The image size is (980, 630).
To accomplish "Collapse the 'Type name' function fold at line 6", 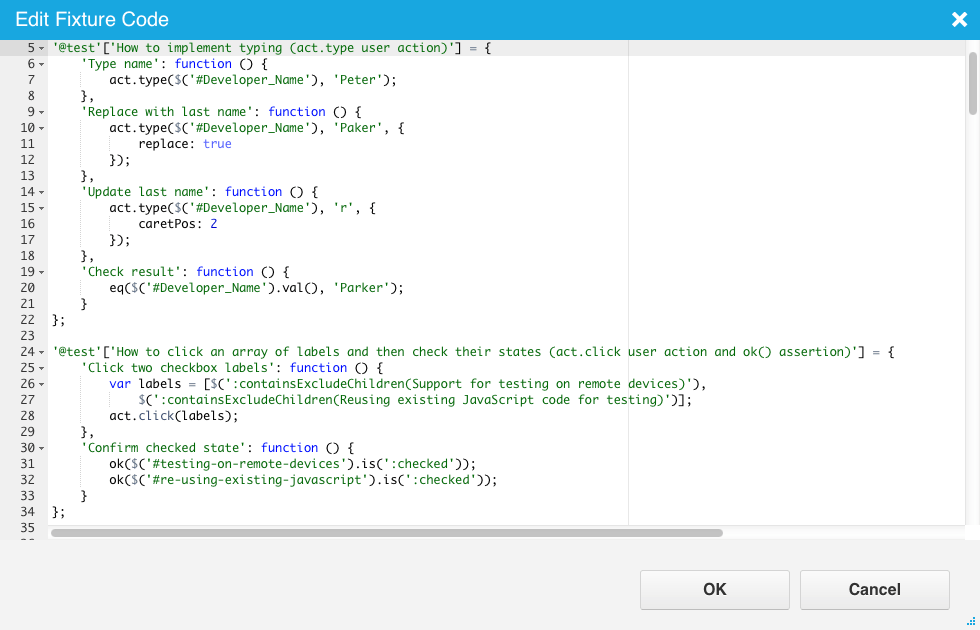I will pyautogui.click(x=41, y=64).
